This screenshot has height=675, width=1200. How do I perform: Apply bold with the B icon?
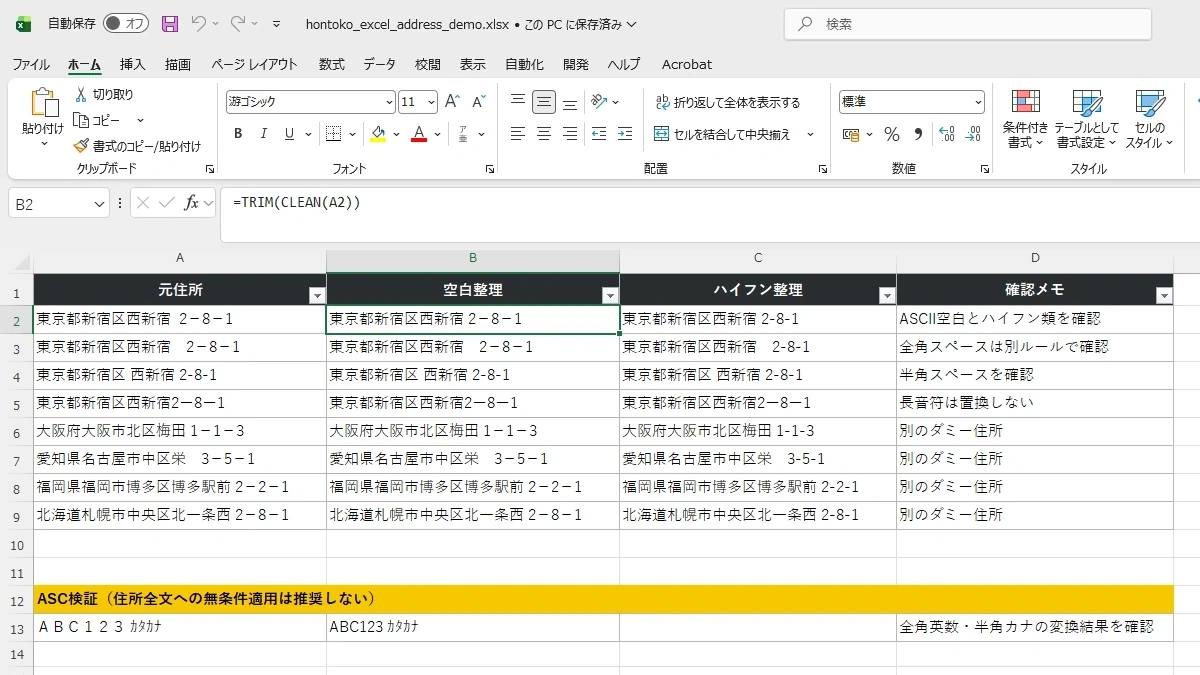coord(238,134)
